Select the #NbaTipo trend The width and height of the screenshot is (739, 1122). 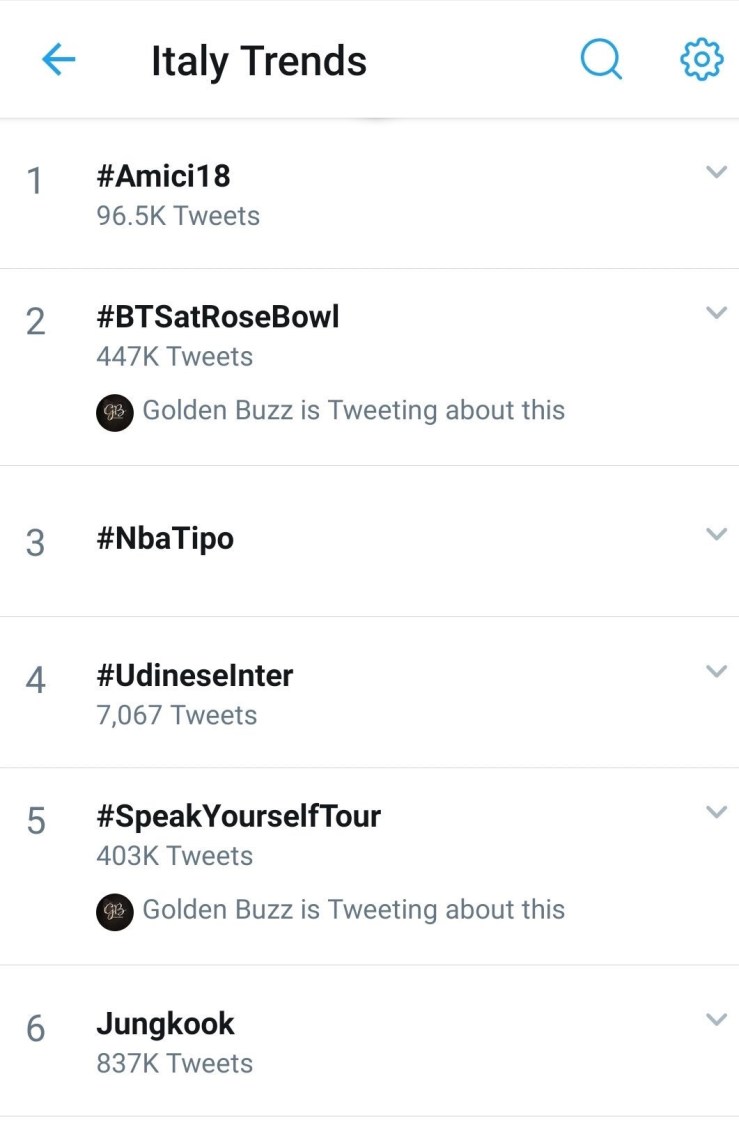[165, 539]
